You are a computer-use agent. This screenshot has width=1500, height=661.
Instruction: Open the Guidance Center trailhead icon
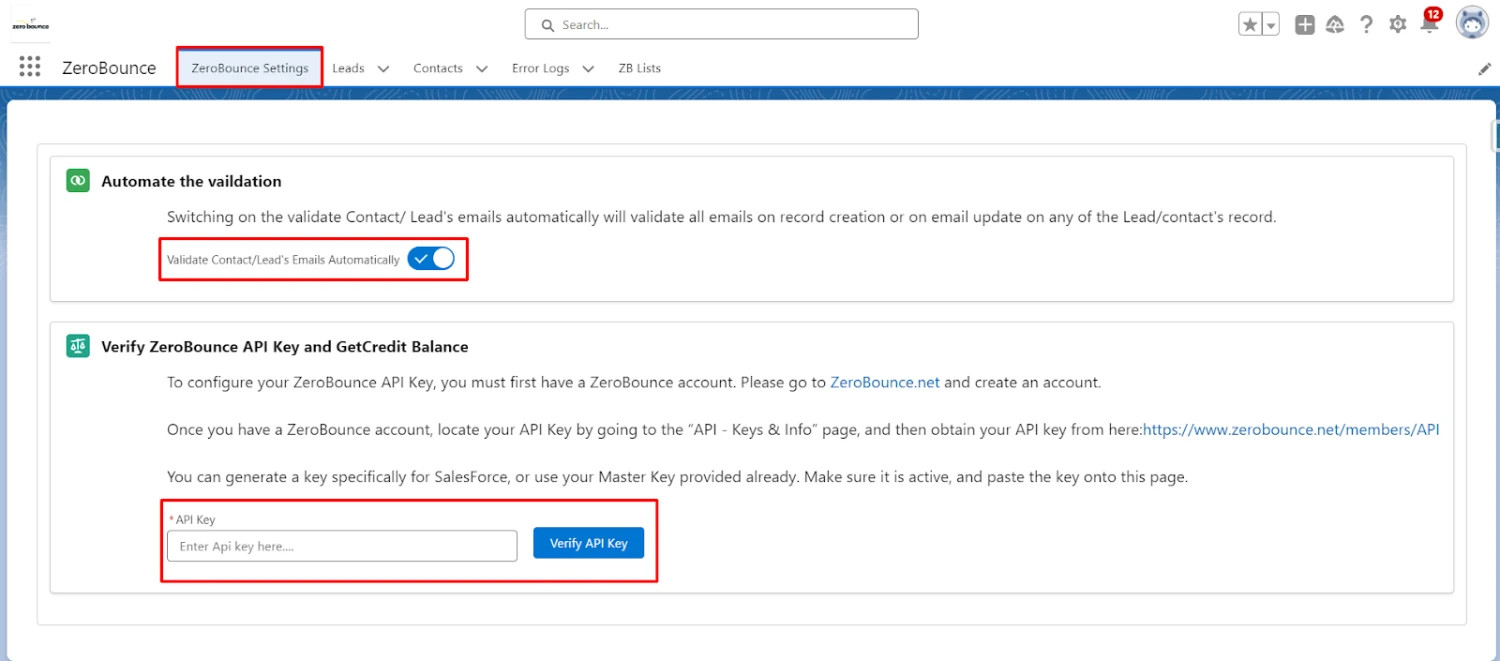1336,24
